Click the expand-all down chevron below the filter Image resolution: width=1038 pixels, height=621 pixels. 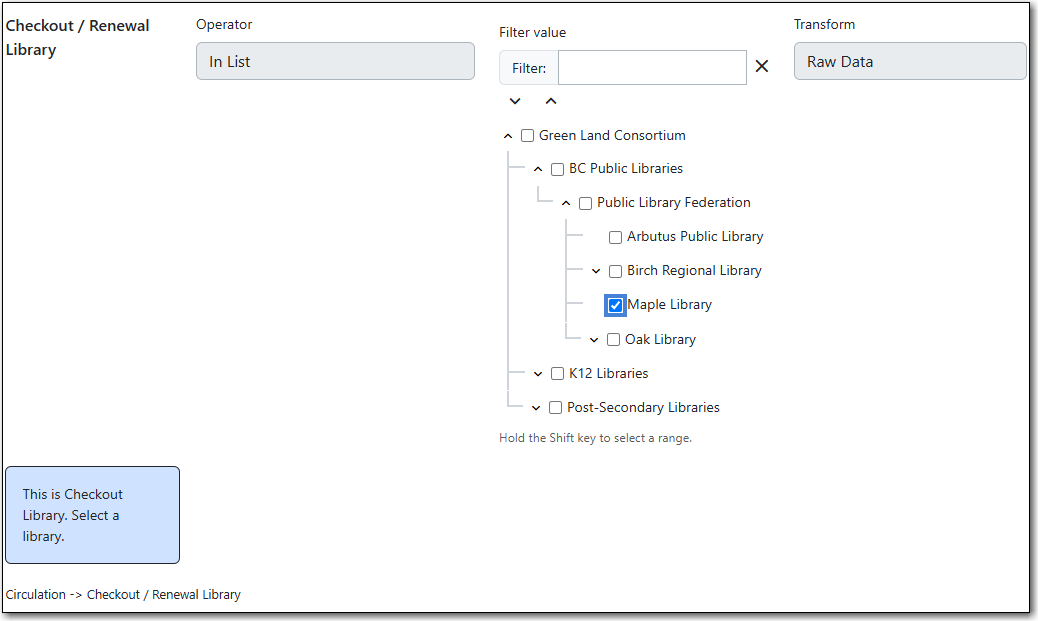(515, 101)
